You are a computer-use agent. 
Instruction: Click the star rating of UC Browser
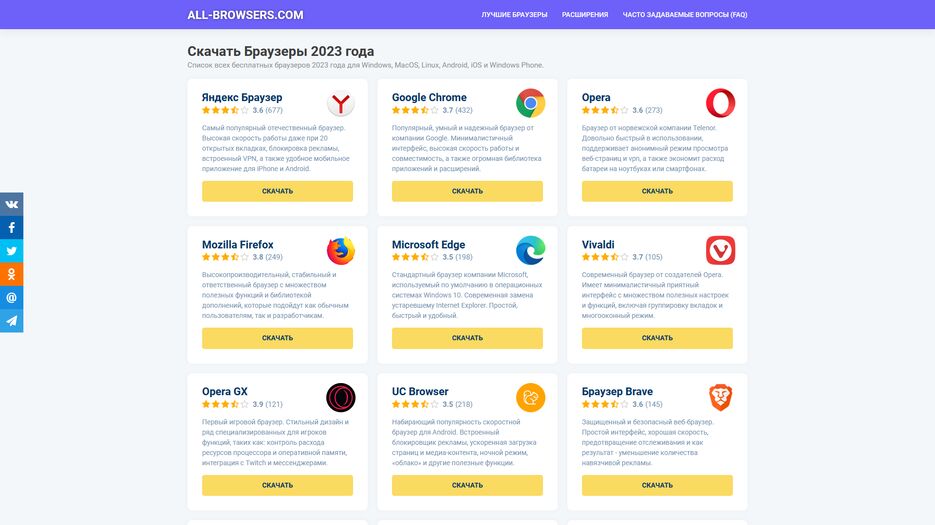point(415,404)
